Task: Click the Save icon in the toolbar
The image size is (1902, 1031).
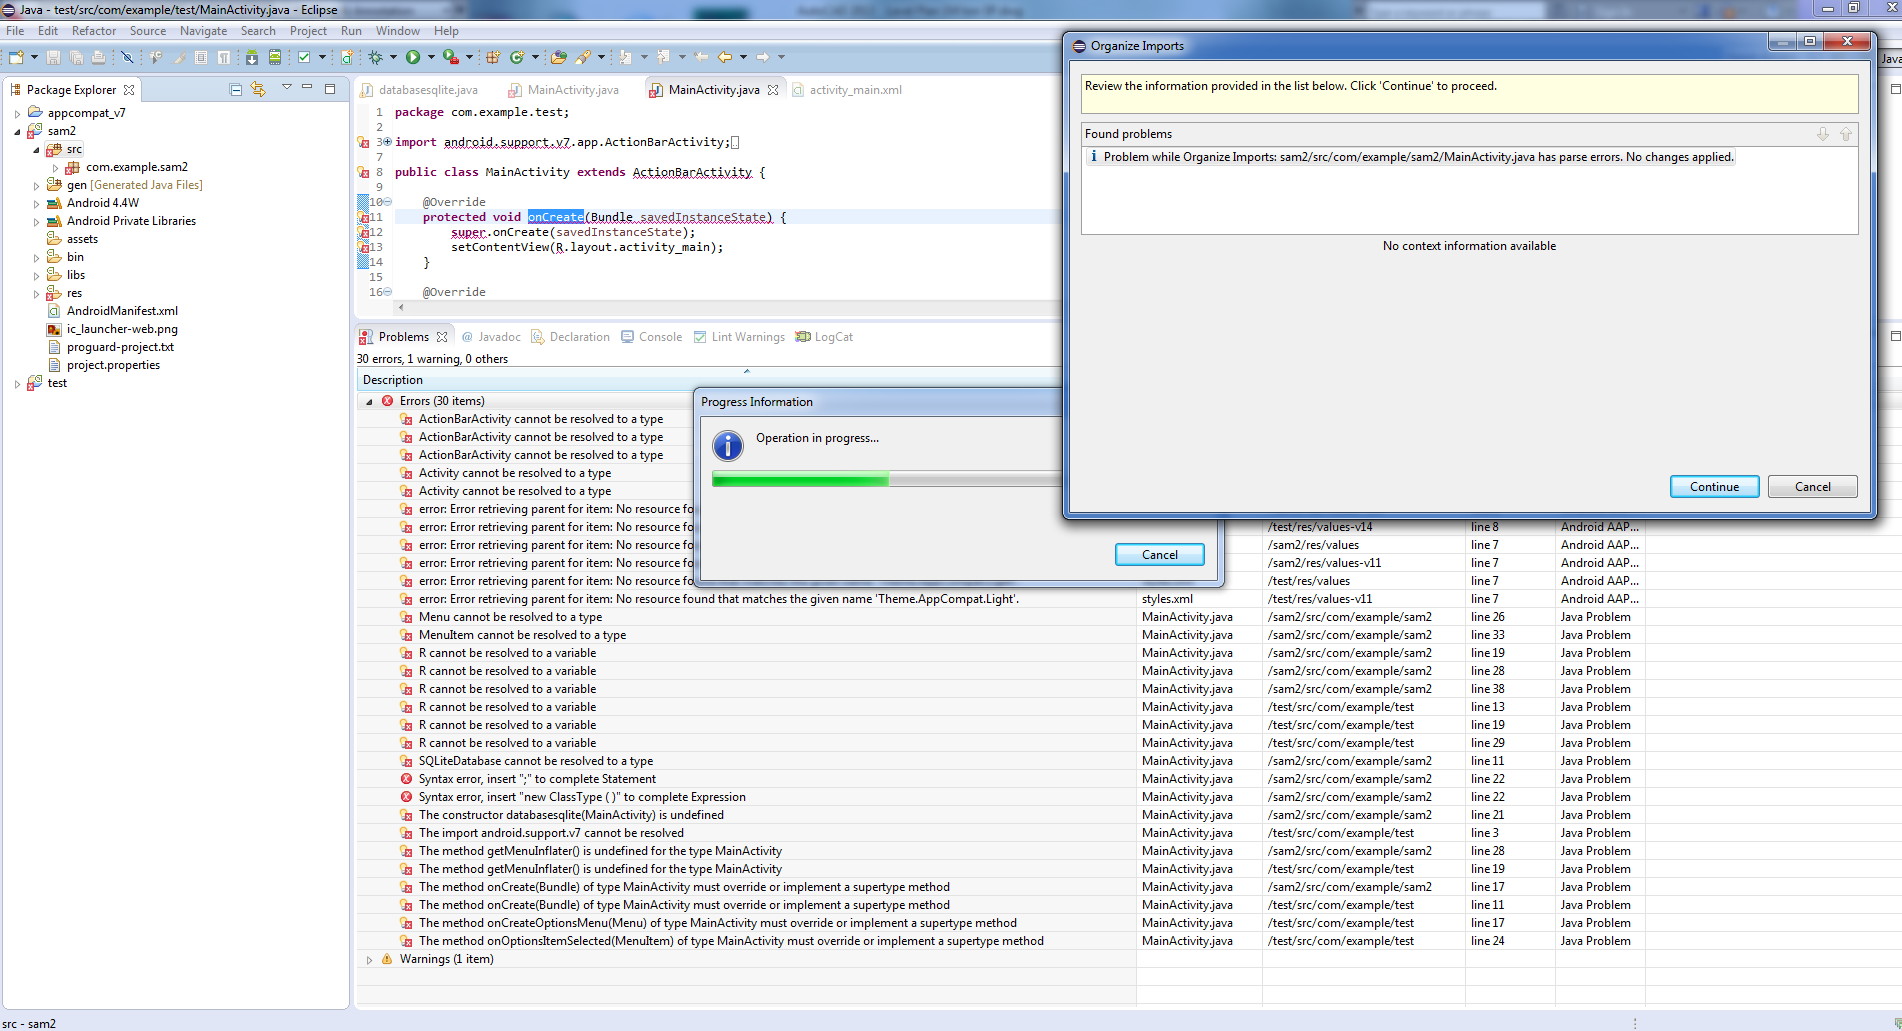Action: [x=53, y=57]
